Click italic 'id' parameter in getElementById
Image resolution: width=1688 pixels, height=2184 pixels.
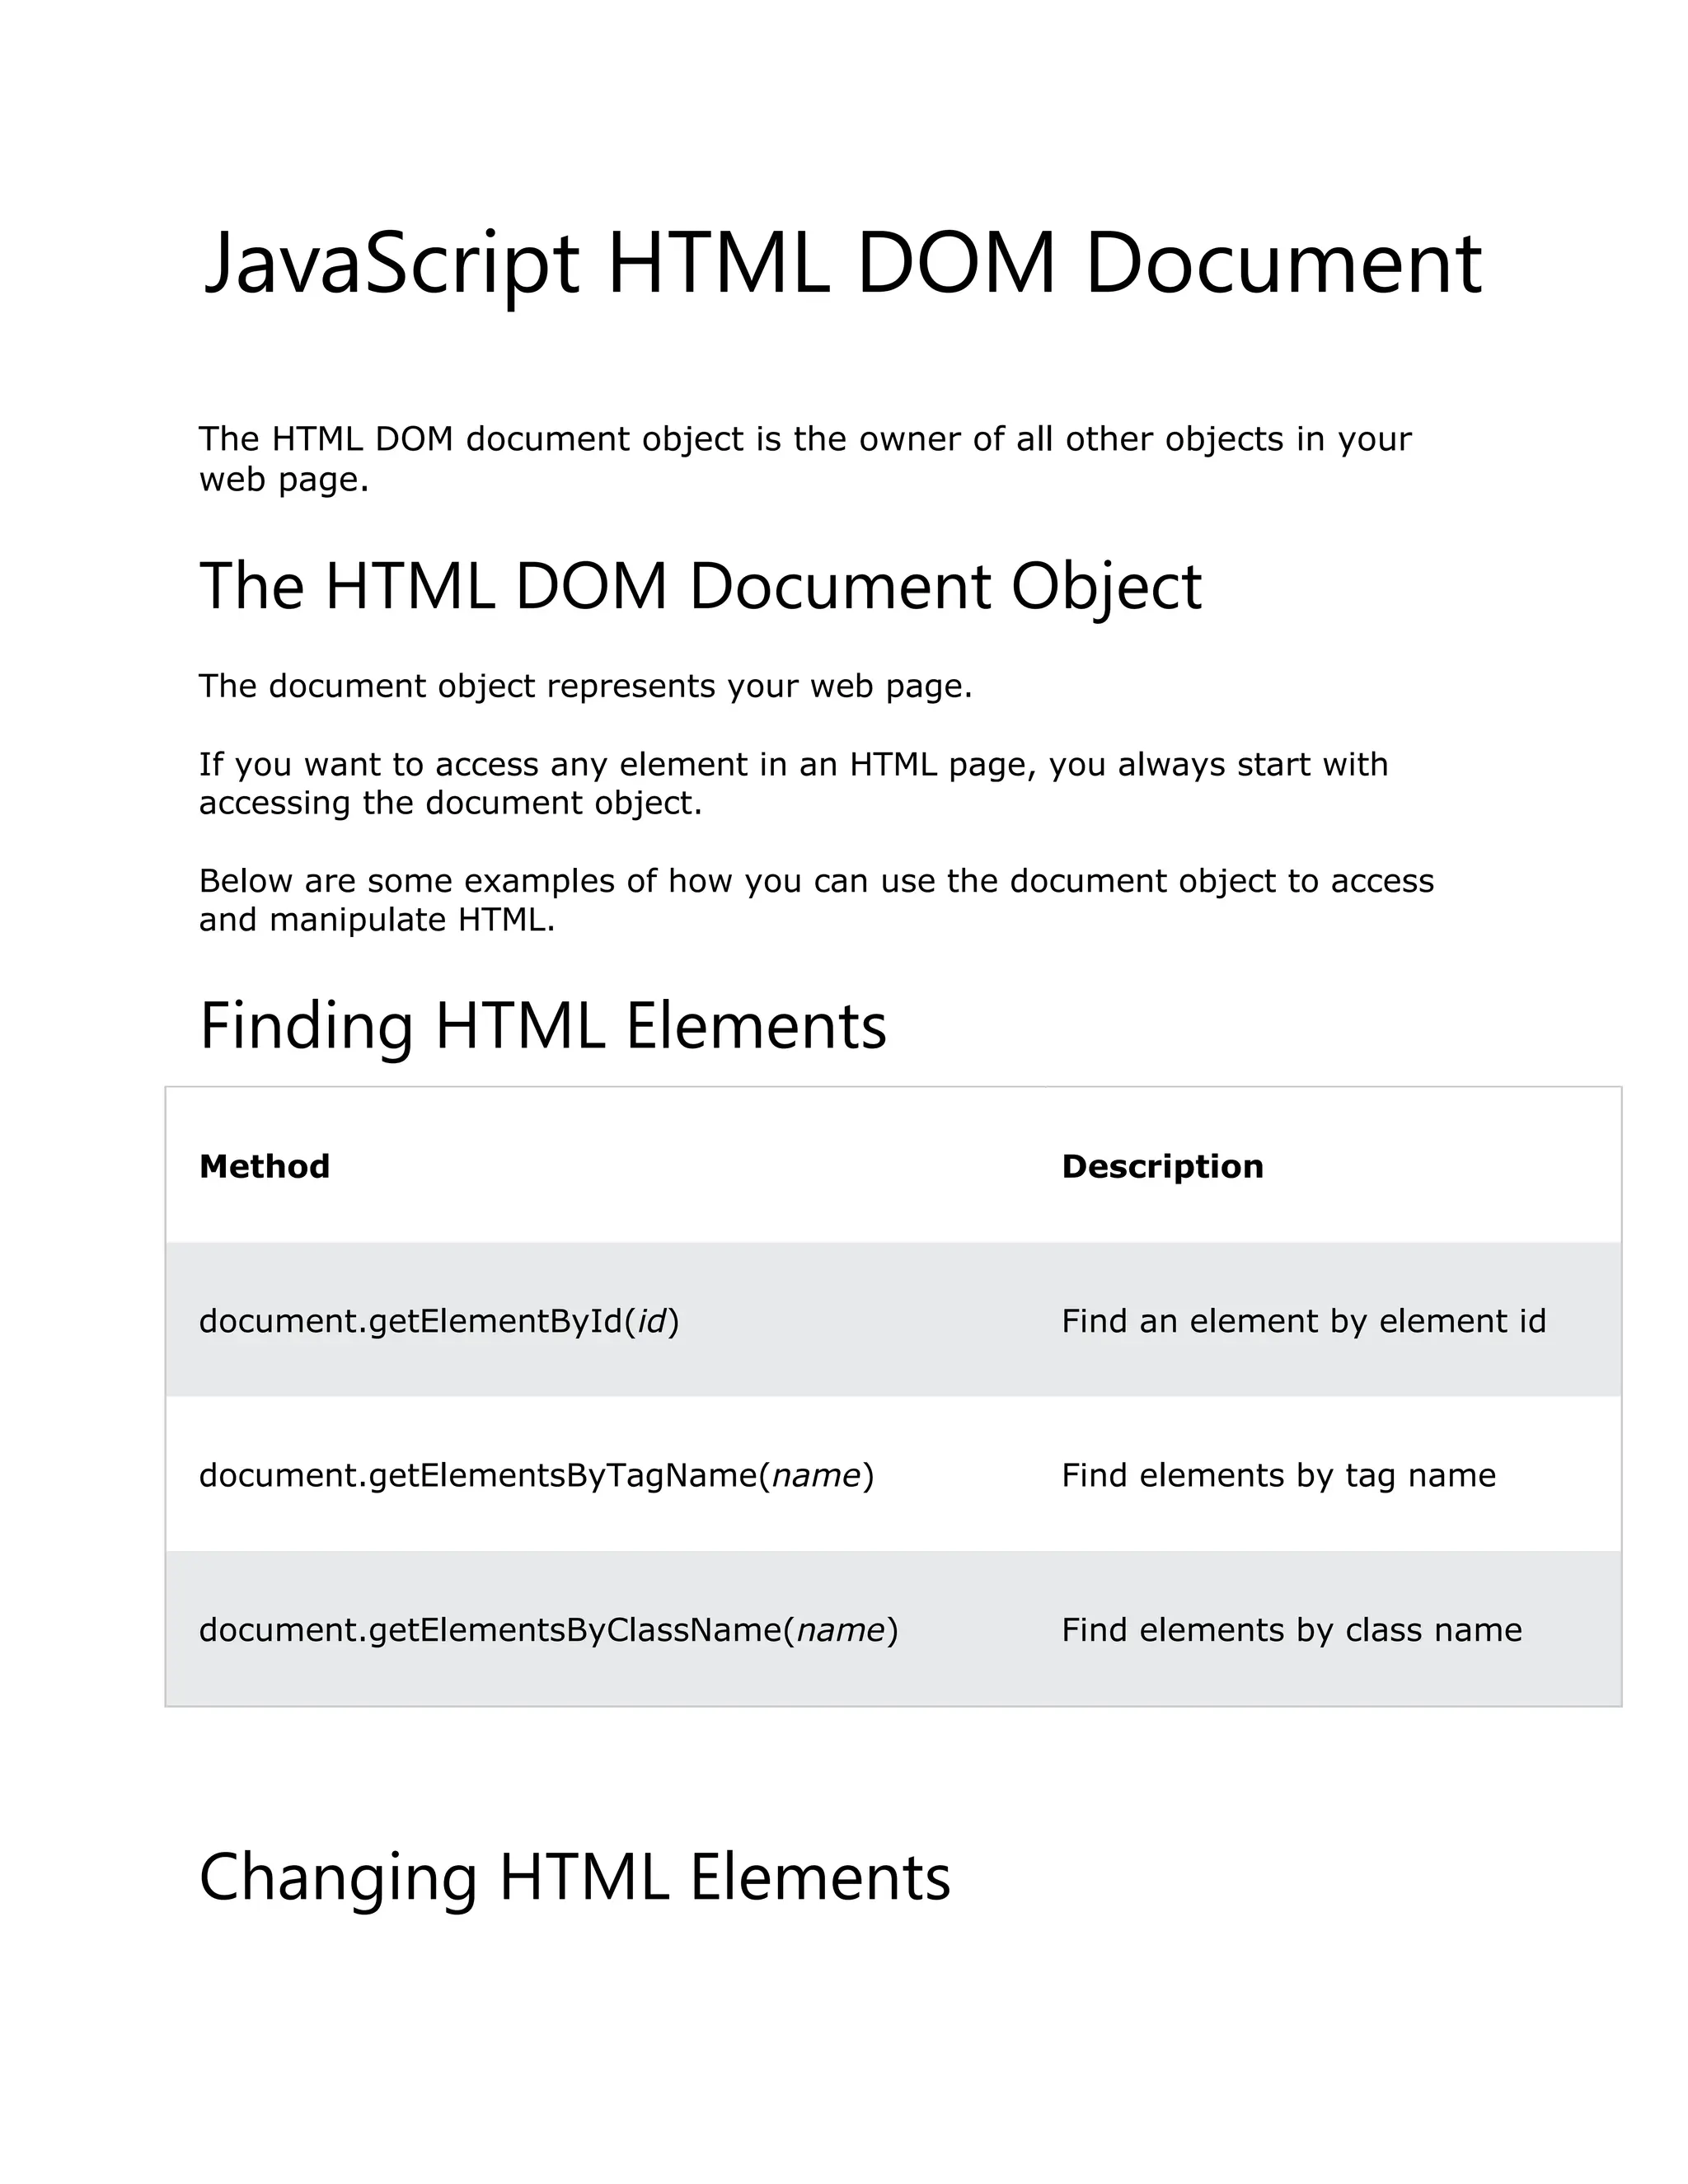coord(652,1322)
